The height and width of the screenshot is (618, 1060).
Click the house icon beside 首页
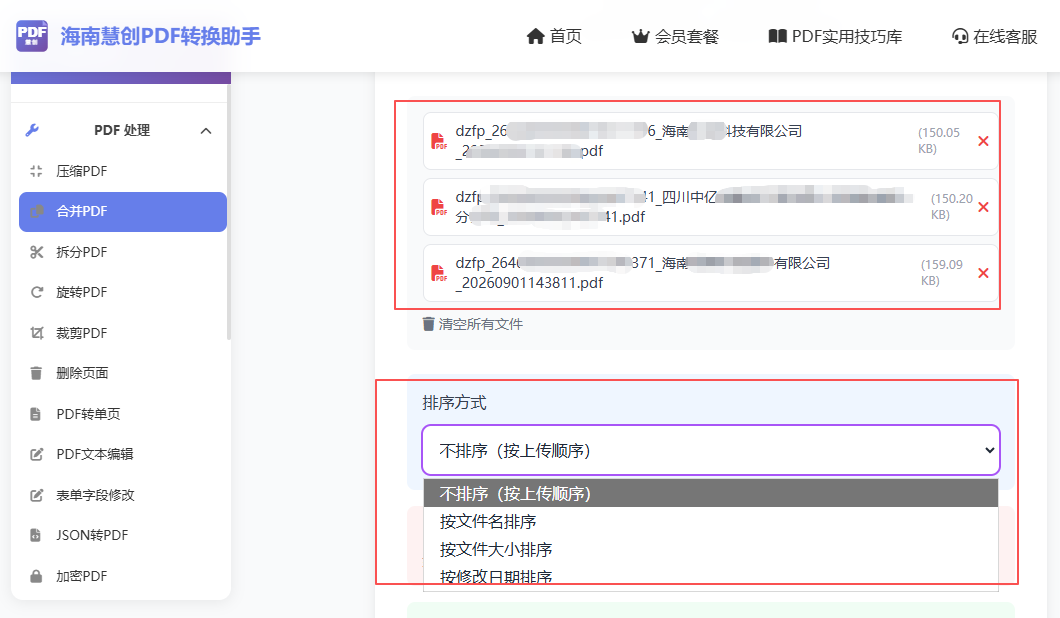point(535,37)
